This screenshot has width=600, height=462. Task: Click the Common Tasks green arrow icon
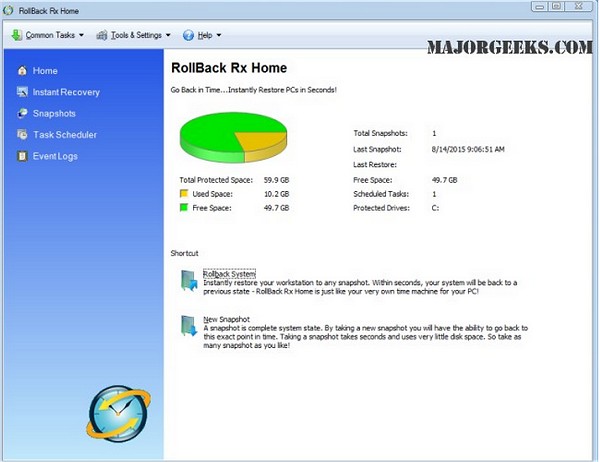pos(16,35)
